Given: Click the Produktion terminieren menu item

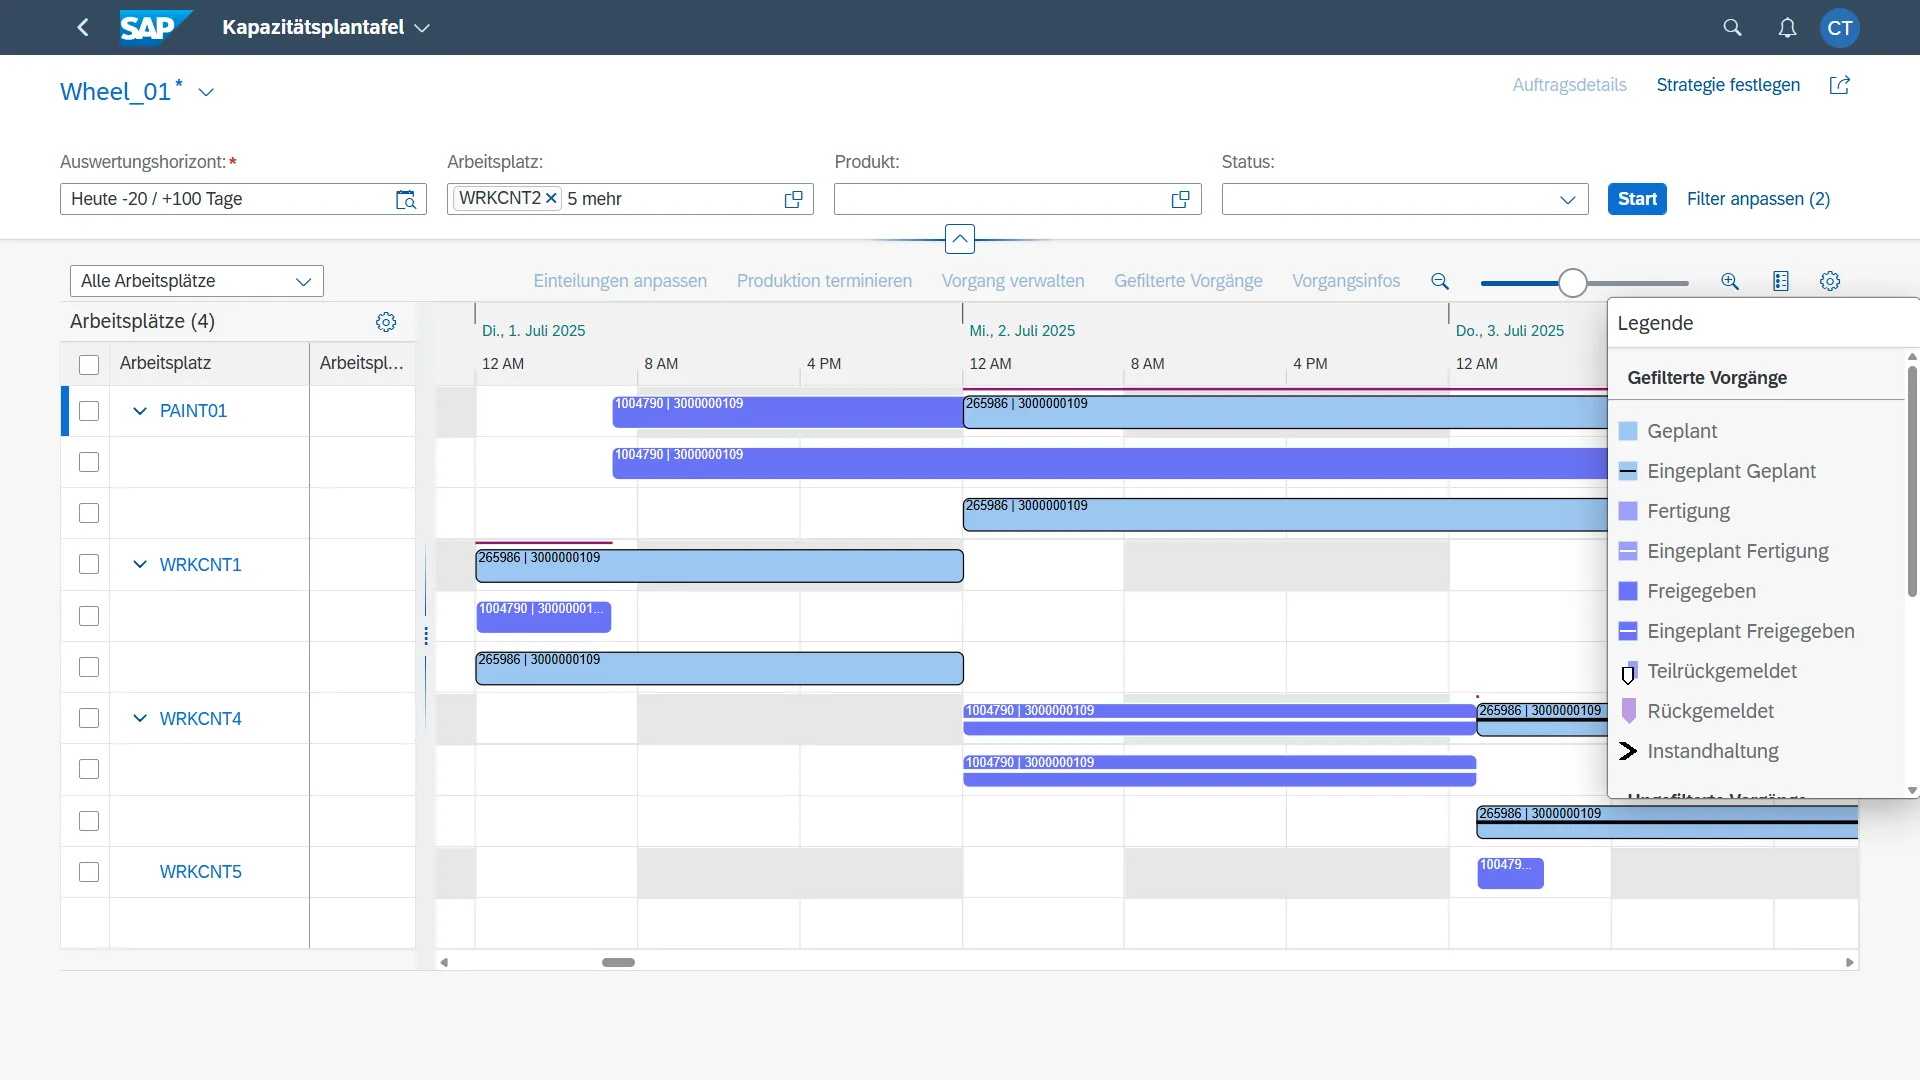Looking at the screenshot, I should click(x=823, y=281).
